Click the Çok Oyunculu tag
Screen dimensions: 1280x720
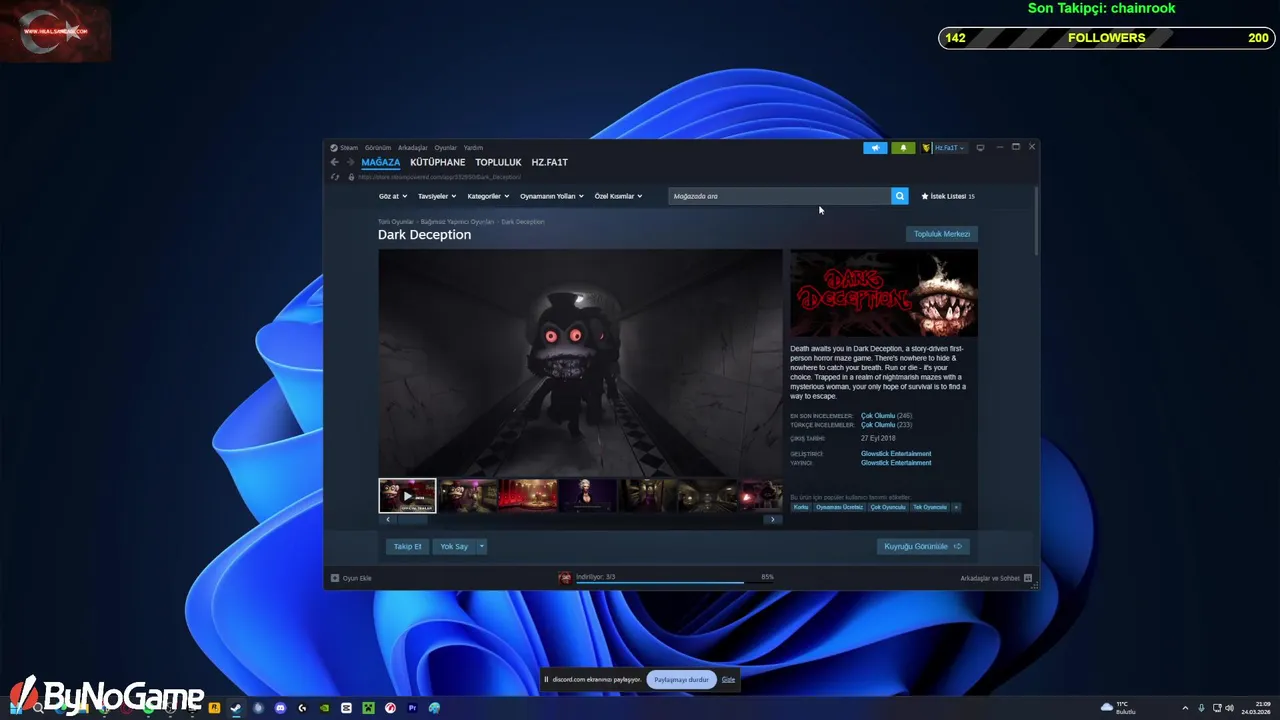pos(888,507)
